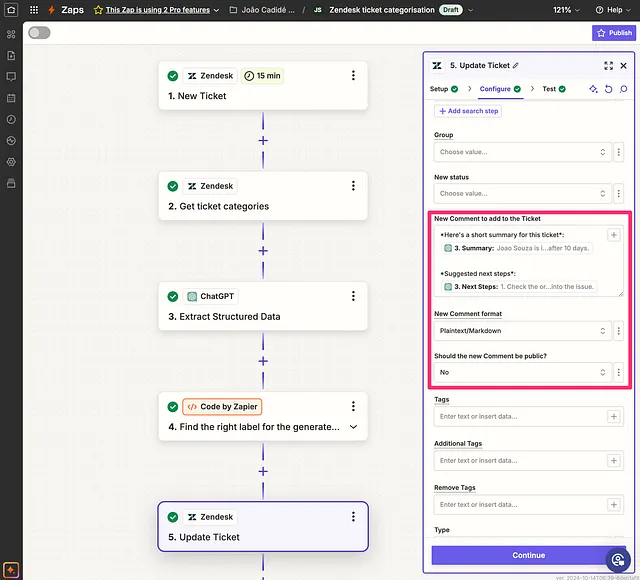Open more options for New Ticket step
This screenshot has width=640, height=580.
[353, 76]
